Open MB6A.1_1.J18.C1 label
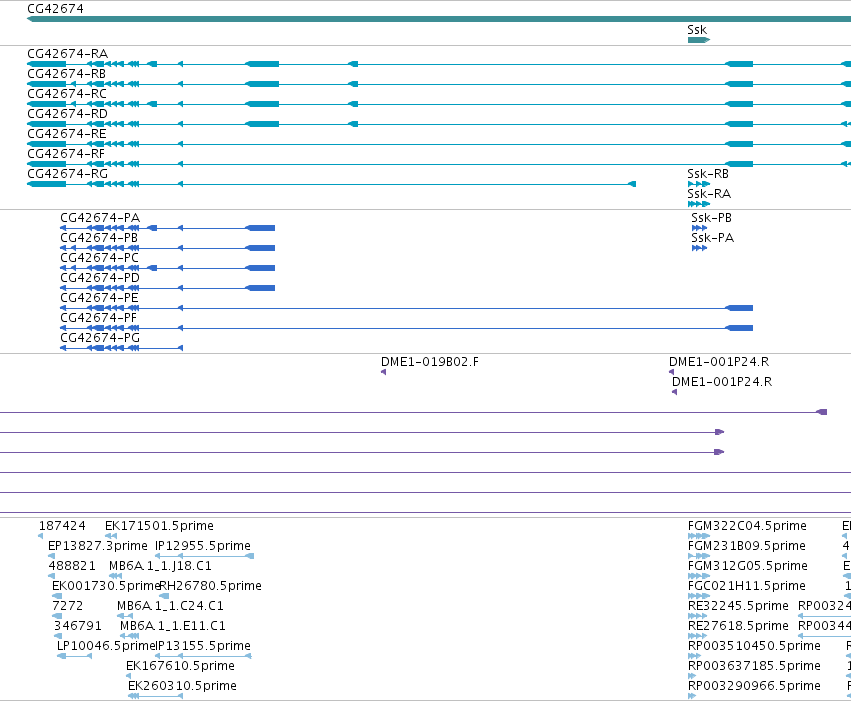 click(161, 566)
